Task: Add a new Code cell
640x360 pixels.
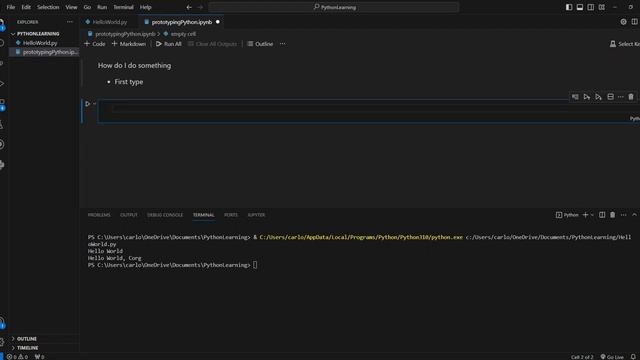Action: pyautogui.click(x=95, y=44)
